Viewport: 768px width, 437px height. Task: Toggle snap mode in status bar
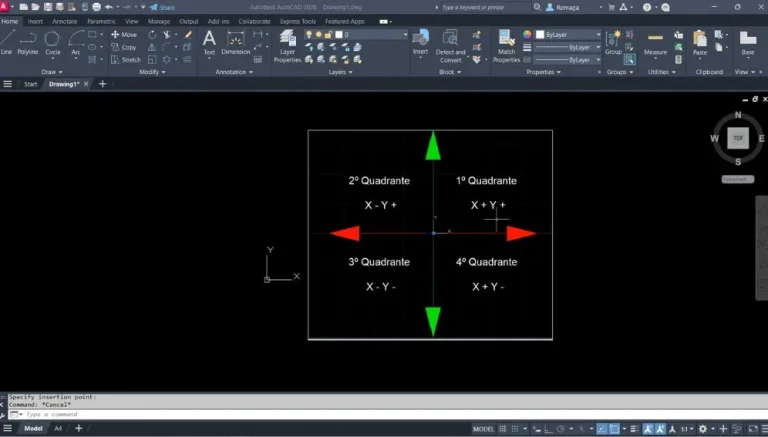[x=515, y=429]
